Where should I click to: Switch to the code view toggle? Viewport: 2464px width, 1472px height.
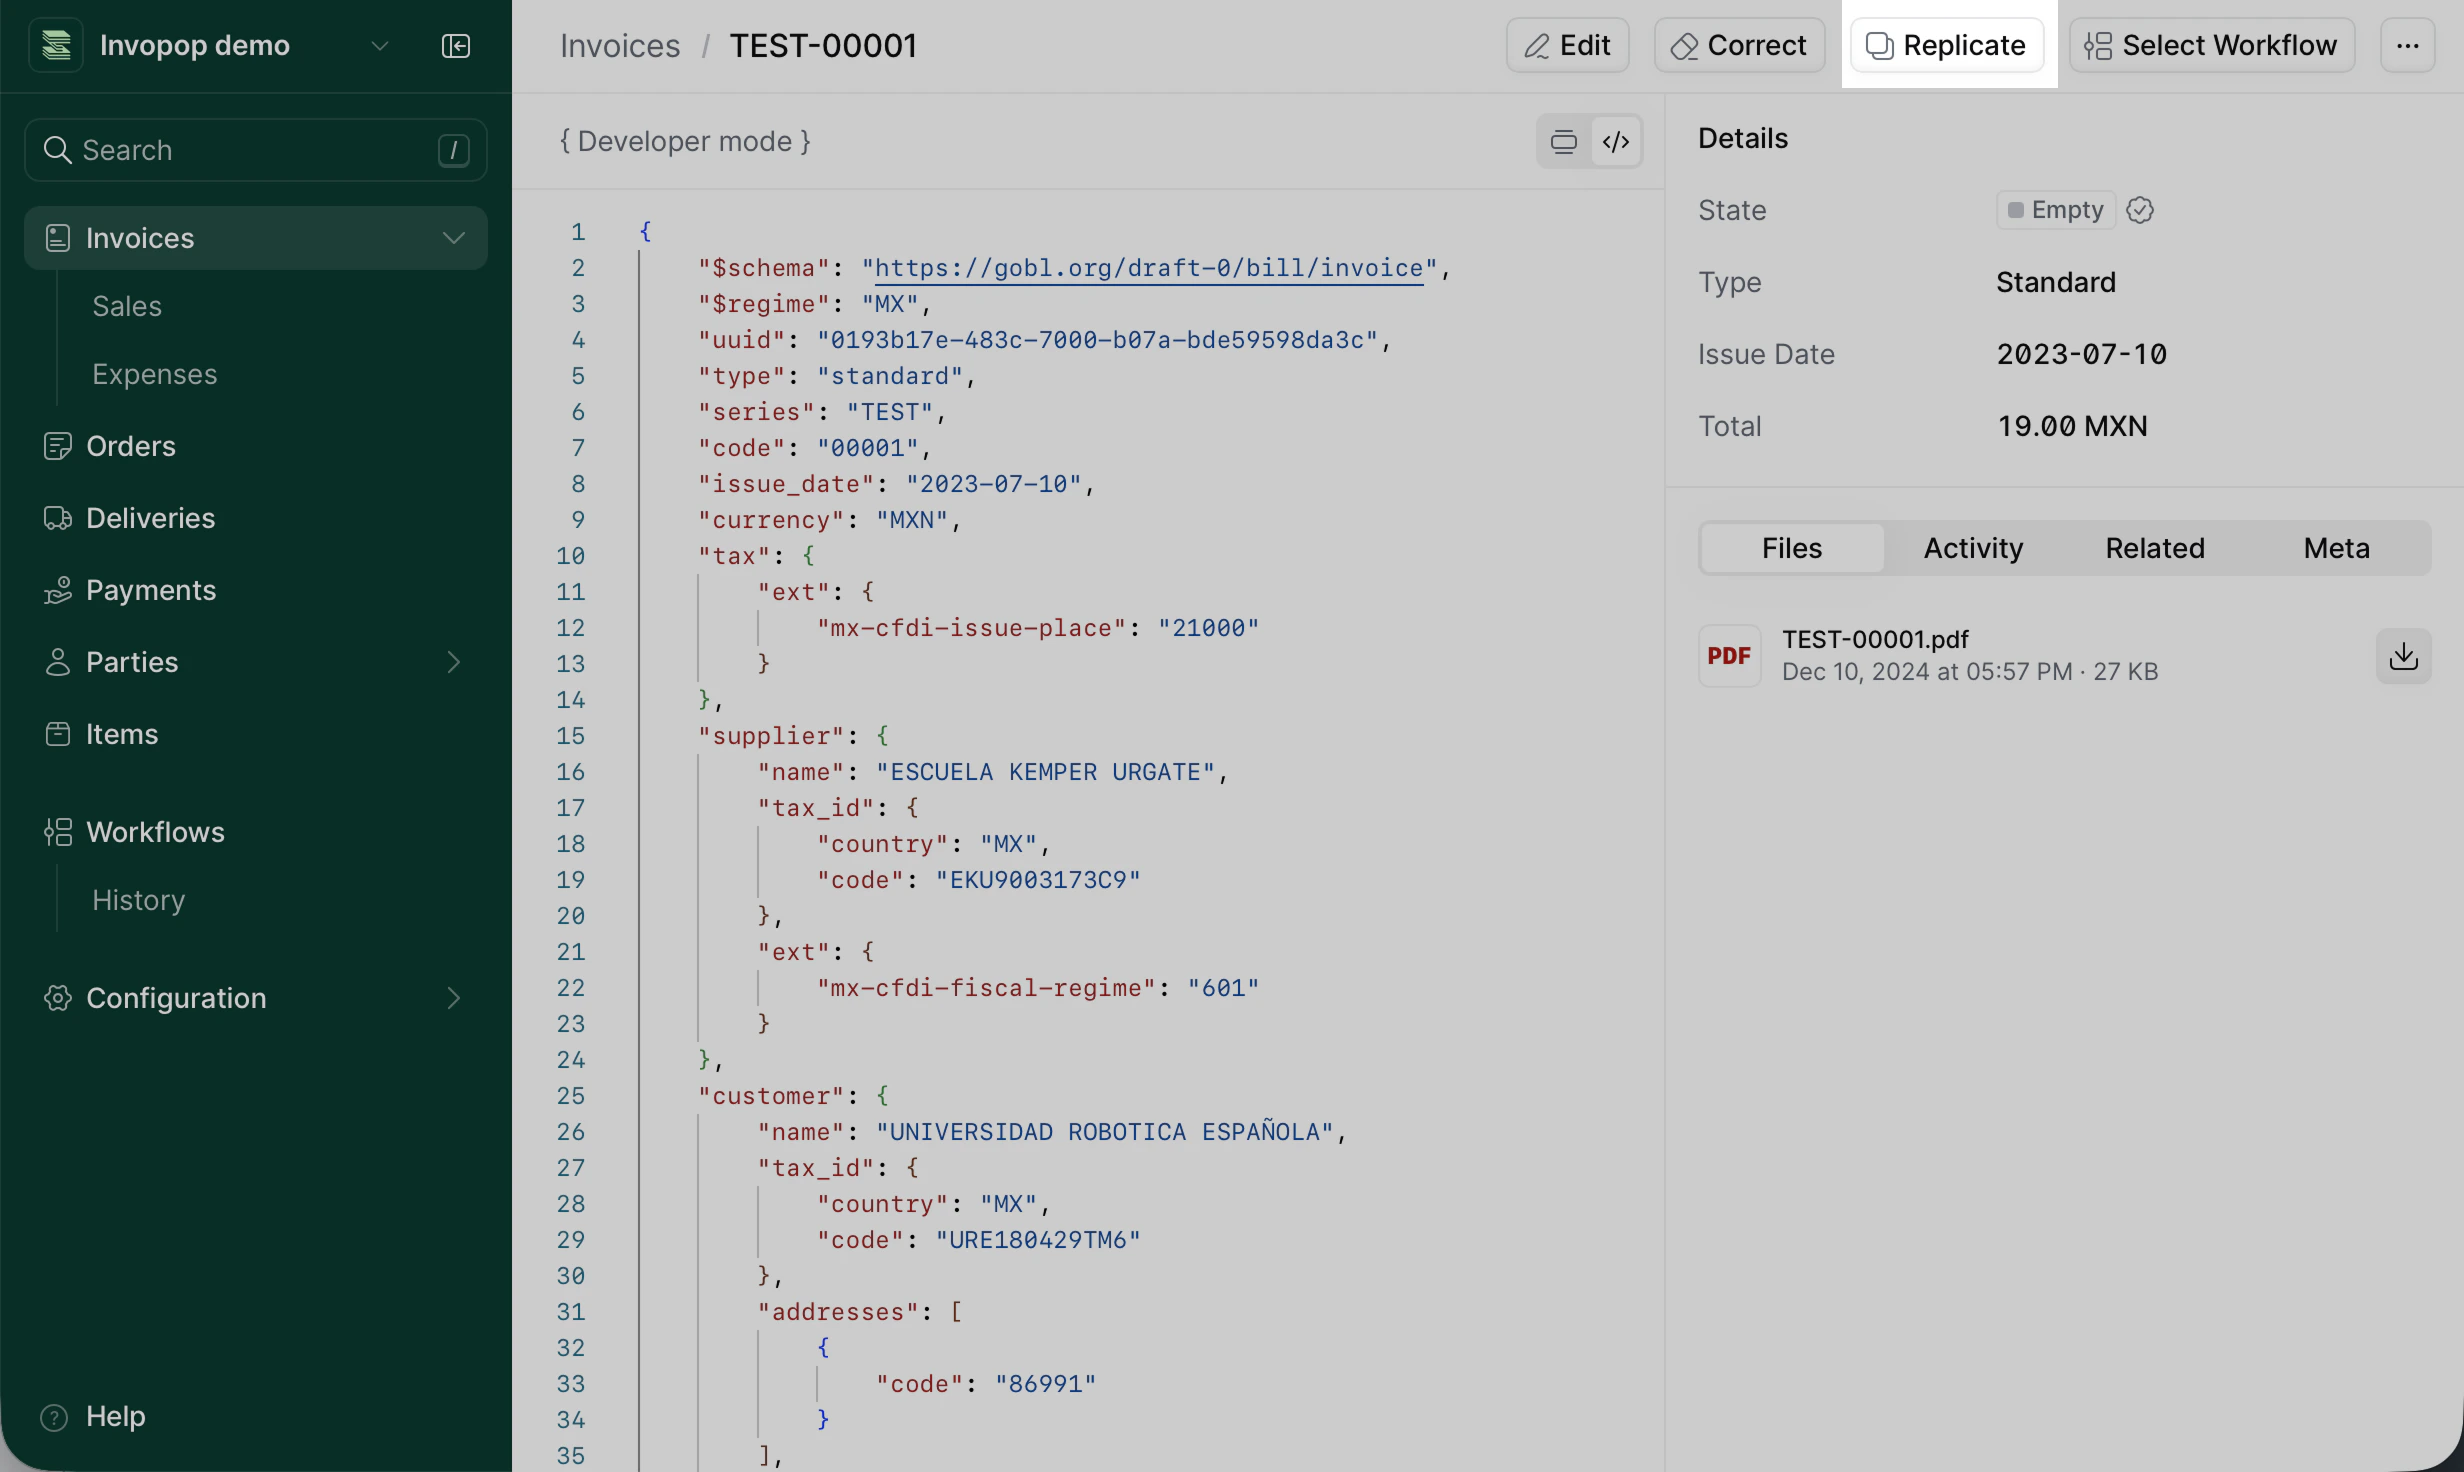pos(1616,142)
